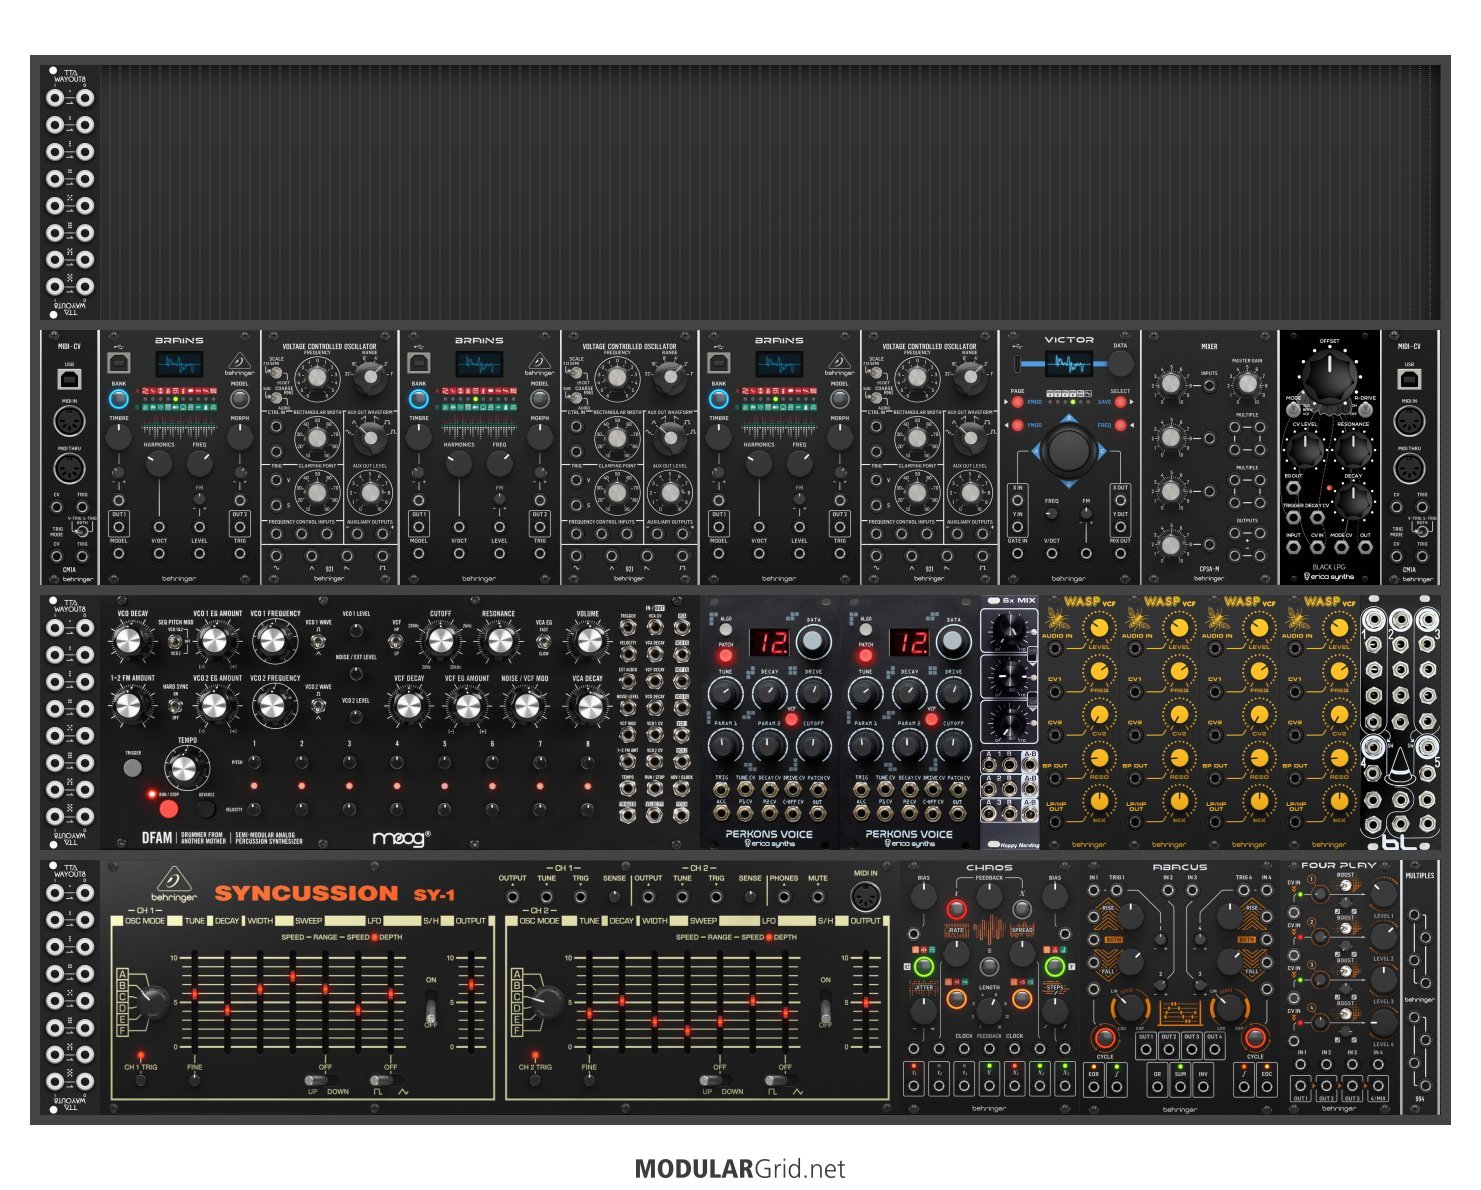This screenshot has height=1190, width=1481.
Task: Click the DFAM Noise / VCF Mod knob
Action: [525, 706]
